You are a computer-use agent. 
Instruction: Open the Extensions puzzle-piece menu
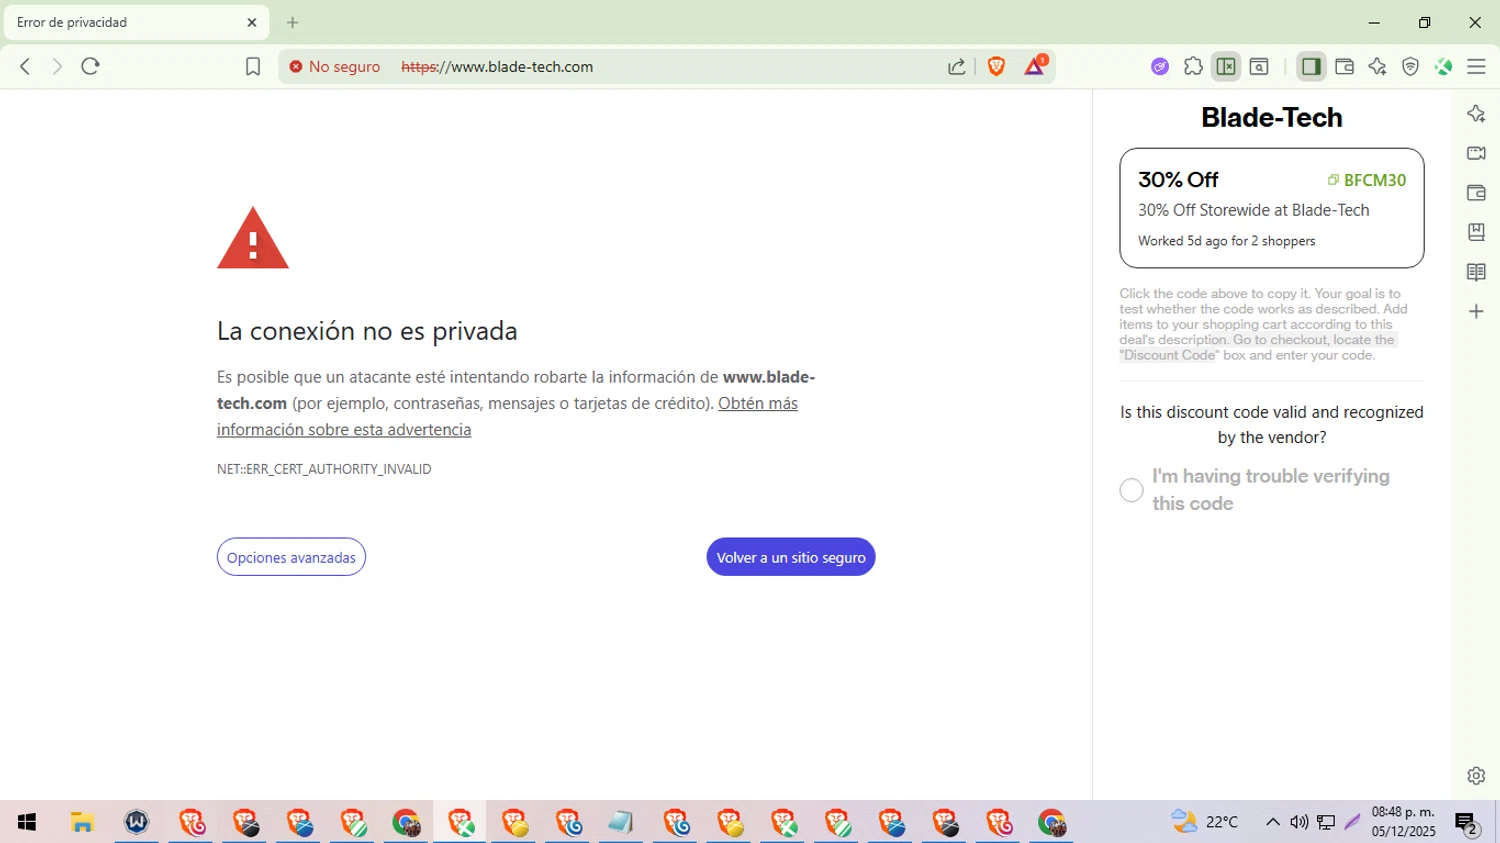click(x=1193, y=67)
